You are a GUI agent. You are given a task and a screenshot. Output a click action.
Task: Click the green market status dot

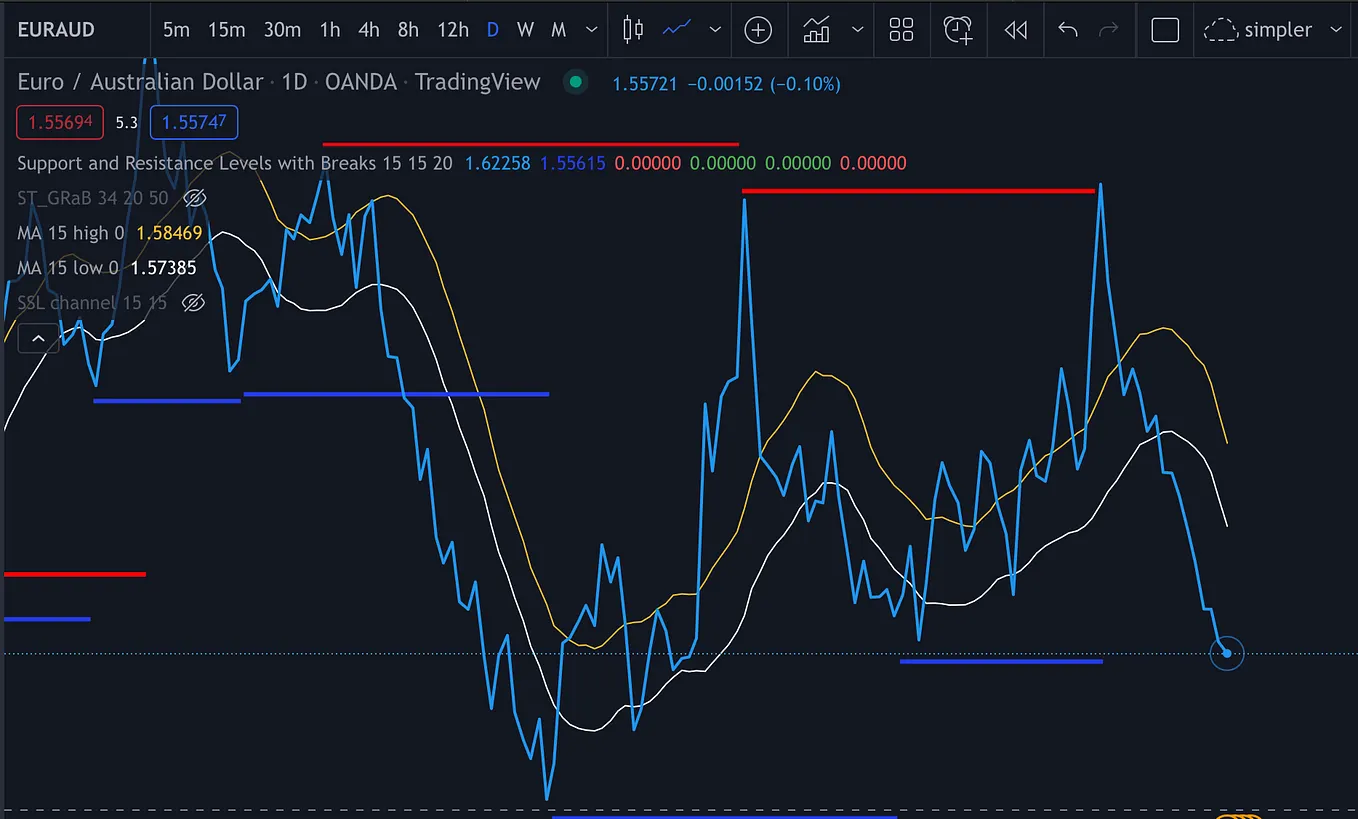[x=575, y=82]
